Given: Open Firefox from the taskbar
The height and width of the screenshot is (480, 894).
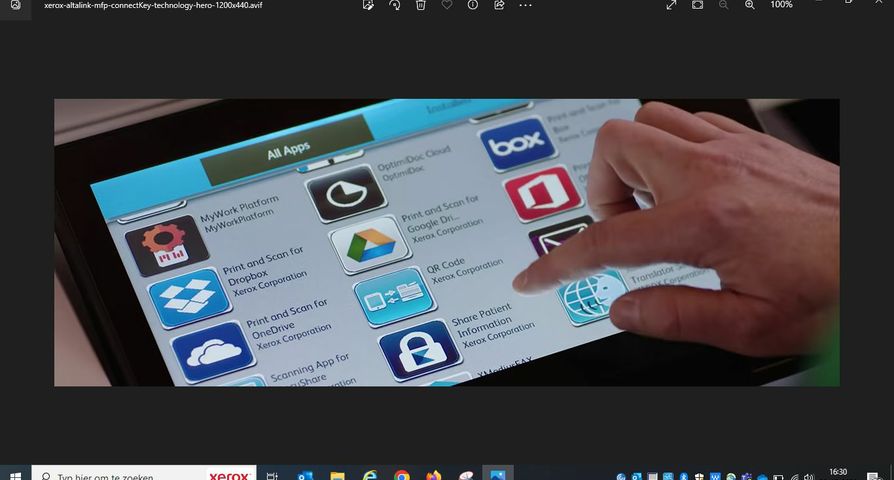Looking at the screenshot, I should coord(434,476).
